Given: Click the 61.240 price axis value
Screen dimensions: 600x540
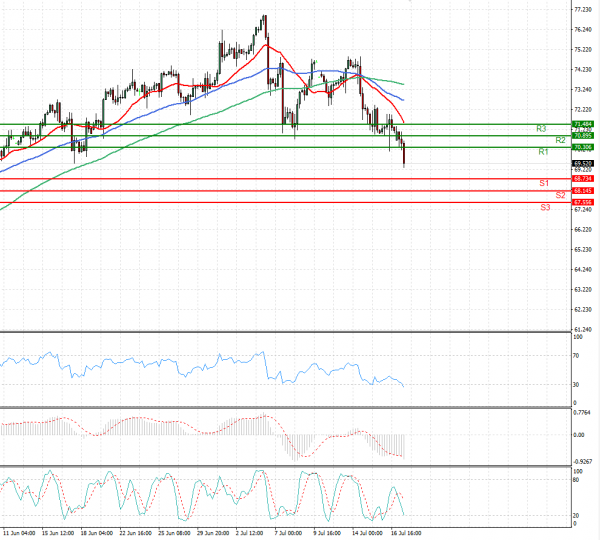Looking at the screenshot, I should point(583,330).
